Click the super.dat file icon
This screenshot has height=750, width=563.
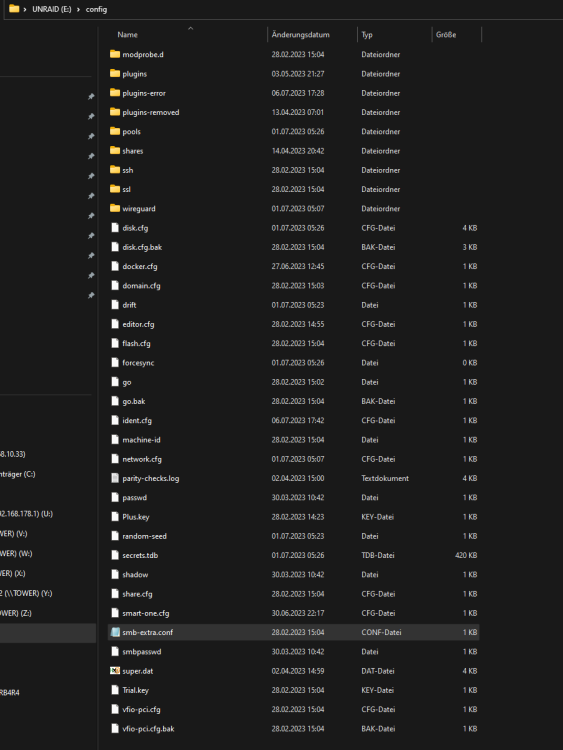click(115, 671)
